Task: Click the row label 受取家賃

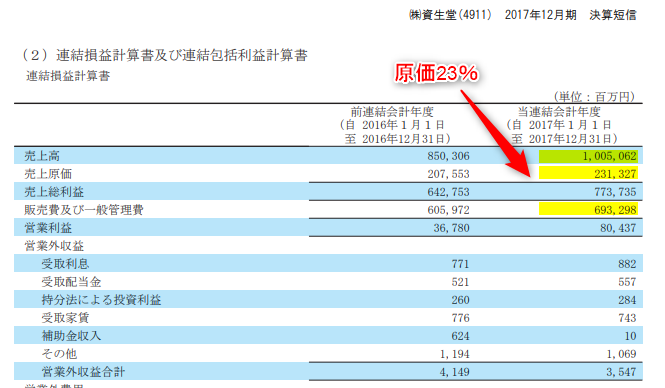Action: pyautogui.click(x=65, y=318)
